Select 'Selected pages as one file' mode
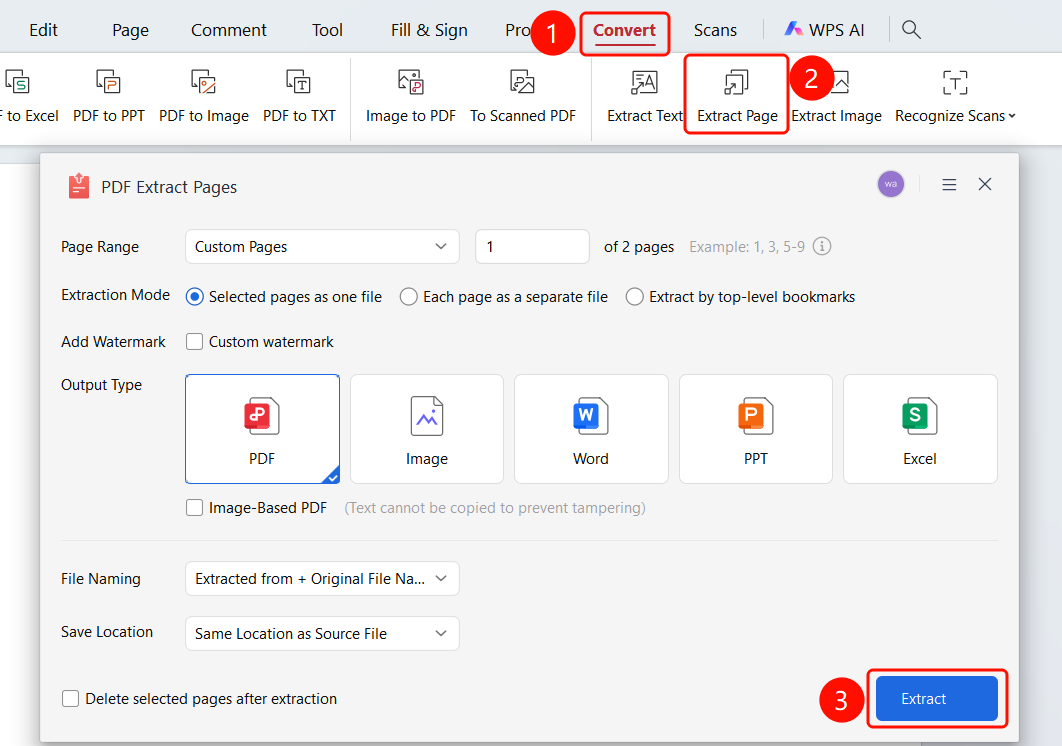This screenshot has width=1062, height=746. click(194, 297)
